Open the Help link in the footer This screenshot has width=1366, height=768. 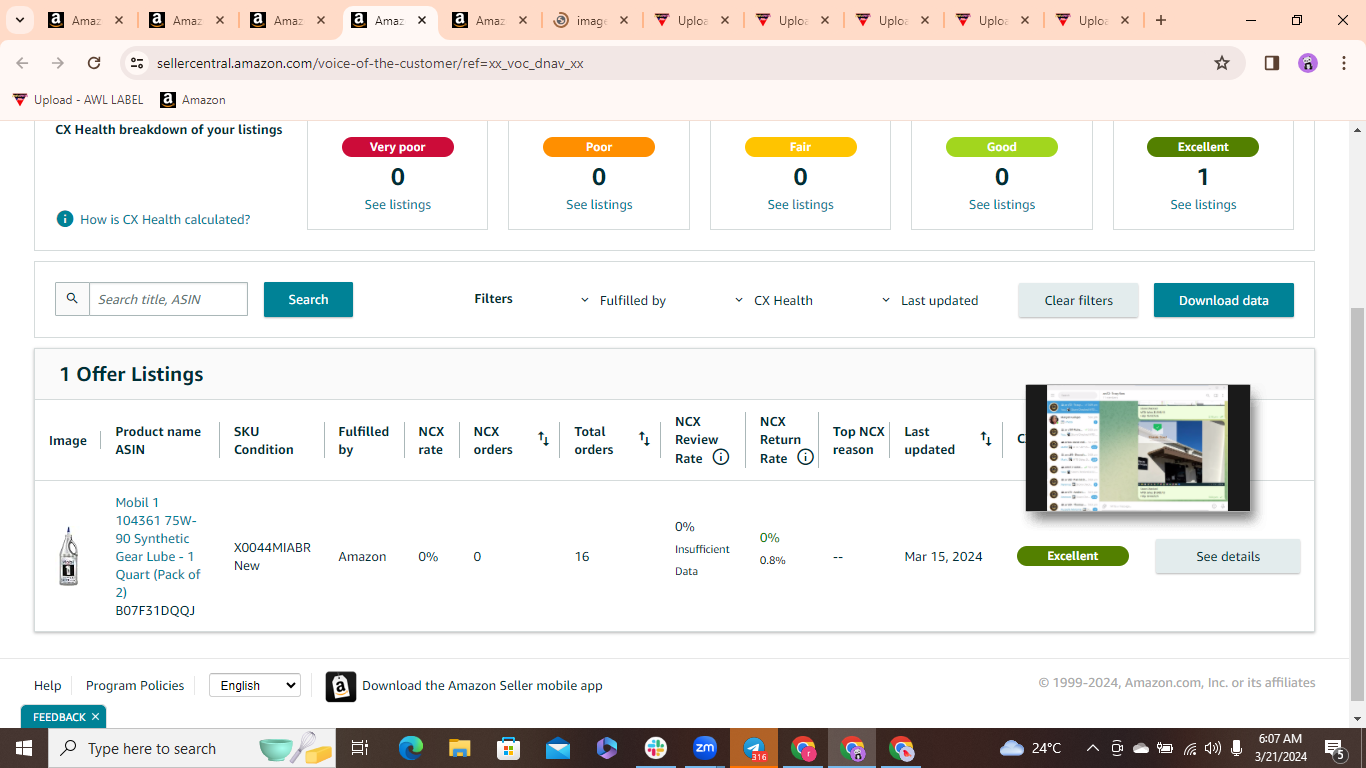click(x=48, y=685)
